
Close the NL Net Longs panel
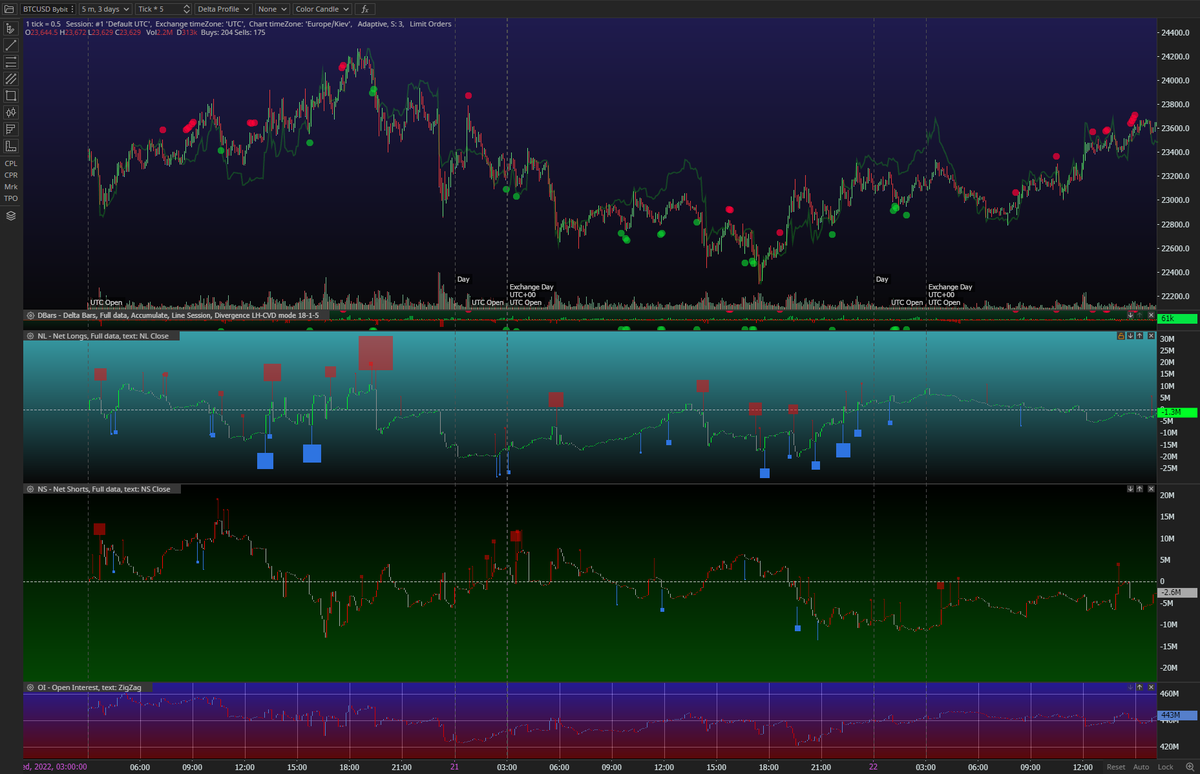tap(1150, 336)
